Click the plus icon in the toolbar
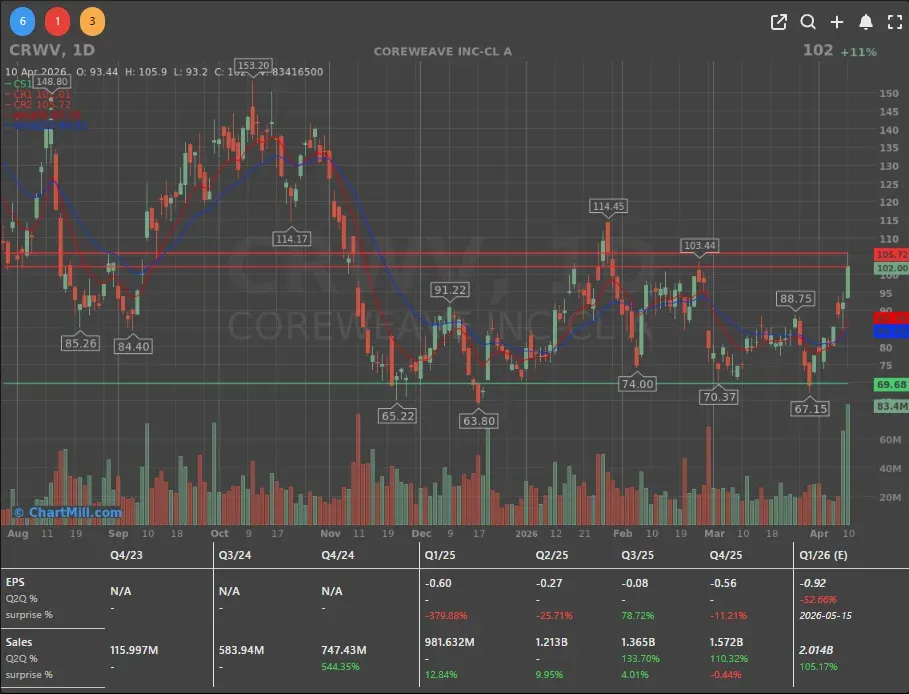This screenshot has height=694, width=909. pyautogui.click(x=837, y=21)
